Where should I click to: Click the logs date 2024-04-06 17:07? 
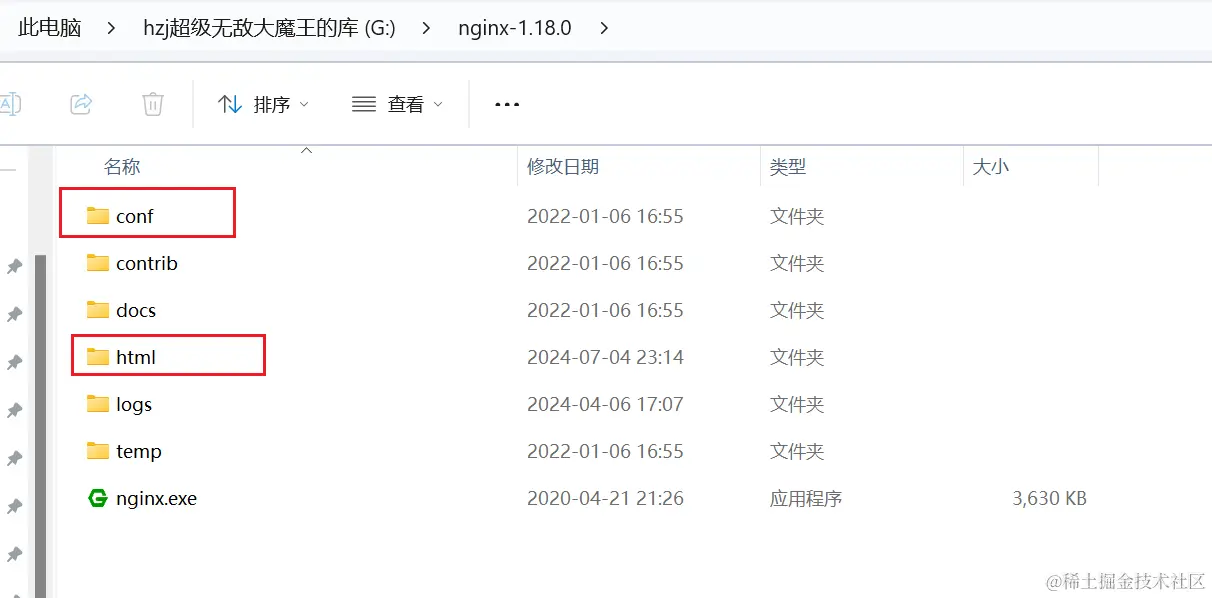tap(606, 404)
